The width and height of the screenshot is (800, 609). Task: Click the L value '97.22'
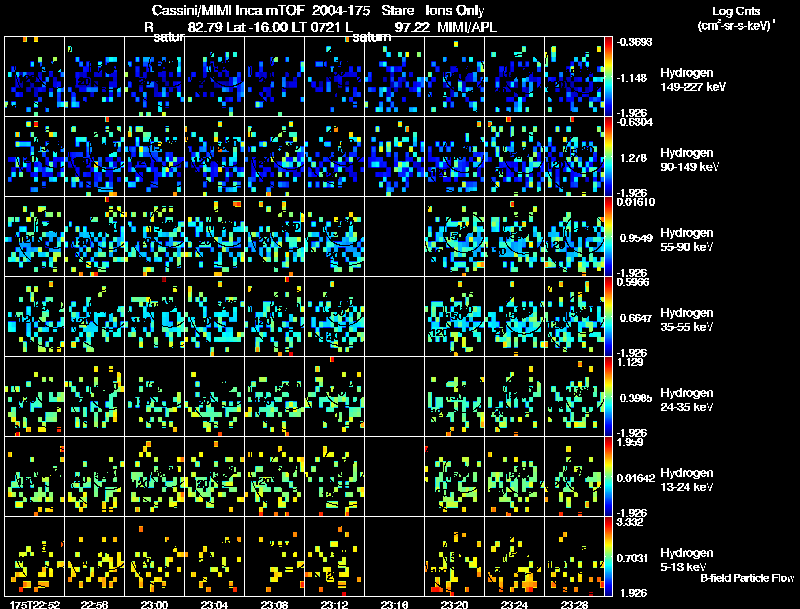pos(412,27)
